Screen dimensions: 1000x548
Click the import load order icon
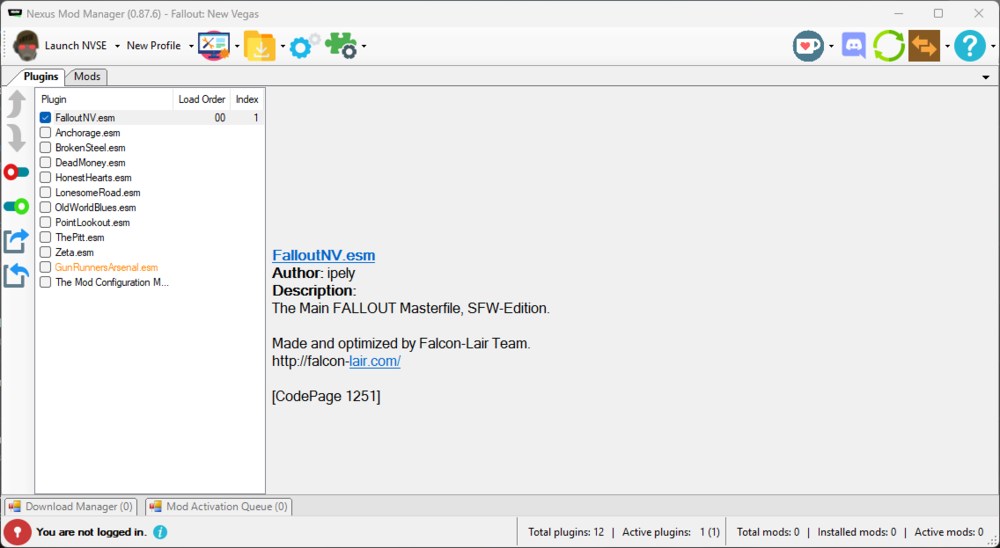point(16,276)
